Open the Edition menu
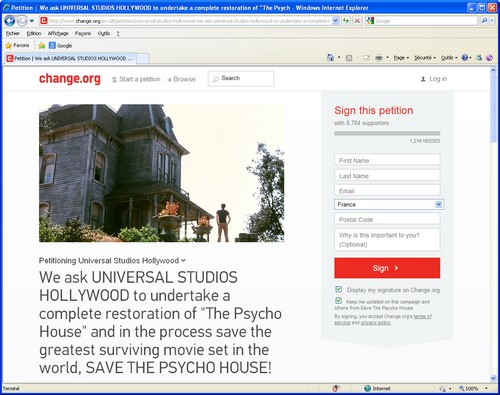This screenshot has width=500, height=395. (x=34, y=33)
